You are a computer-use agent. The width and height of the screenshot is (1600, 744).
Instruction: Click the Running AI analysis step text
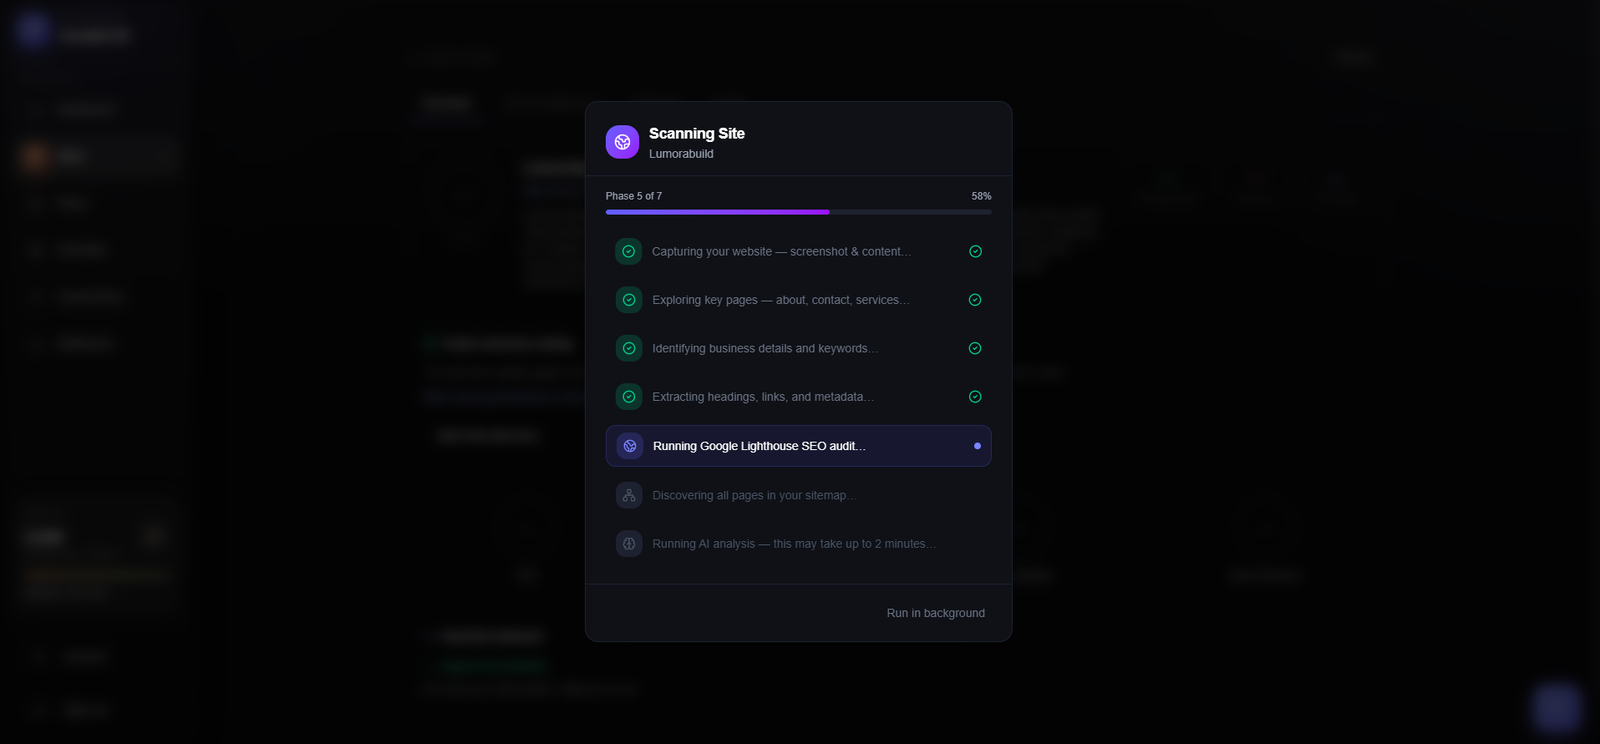tap(794, 544)
